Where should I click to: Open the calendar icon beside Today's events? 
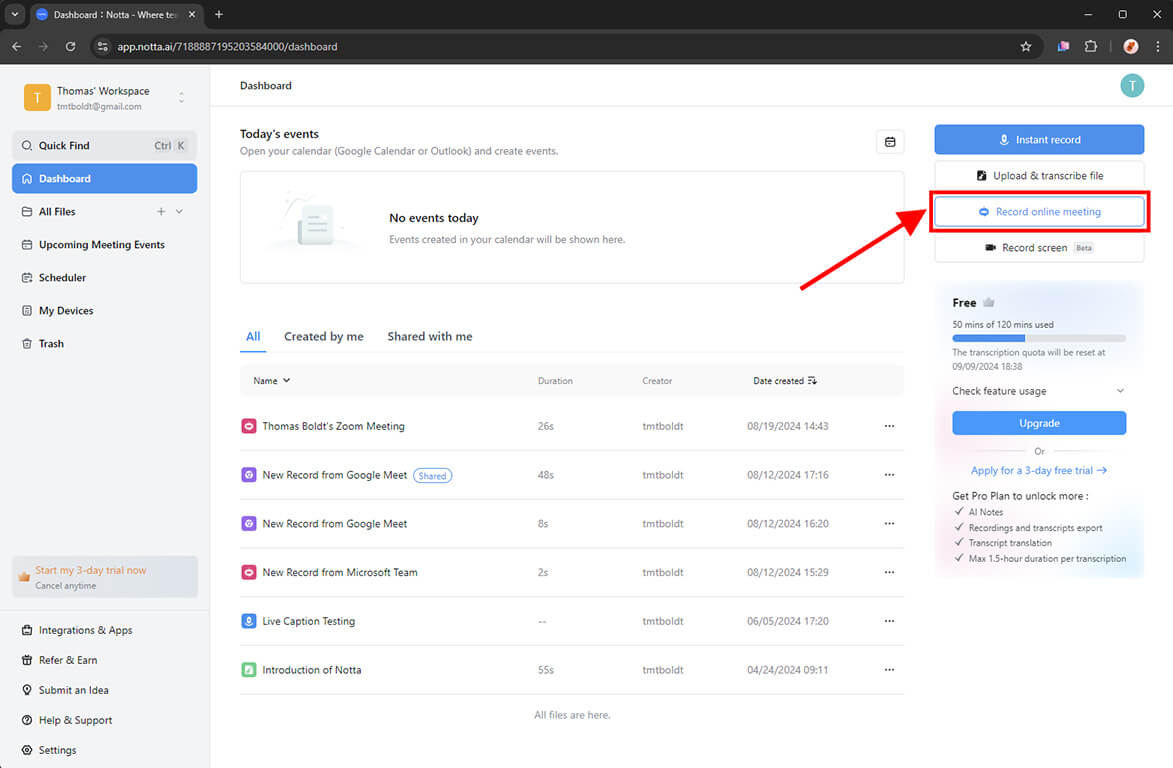click(889, 142)
